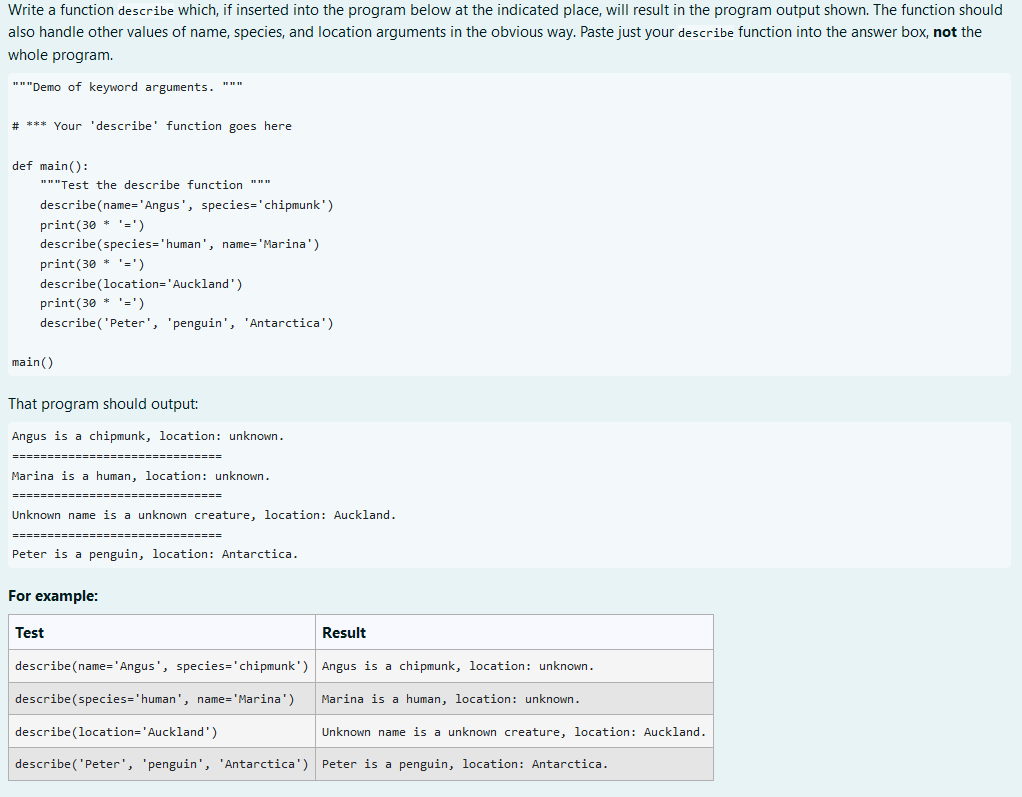
Task: Click the "Your 'describe' function goes here" comment
Action: pyautogui.click(x=152, y=126)
